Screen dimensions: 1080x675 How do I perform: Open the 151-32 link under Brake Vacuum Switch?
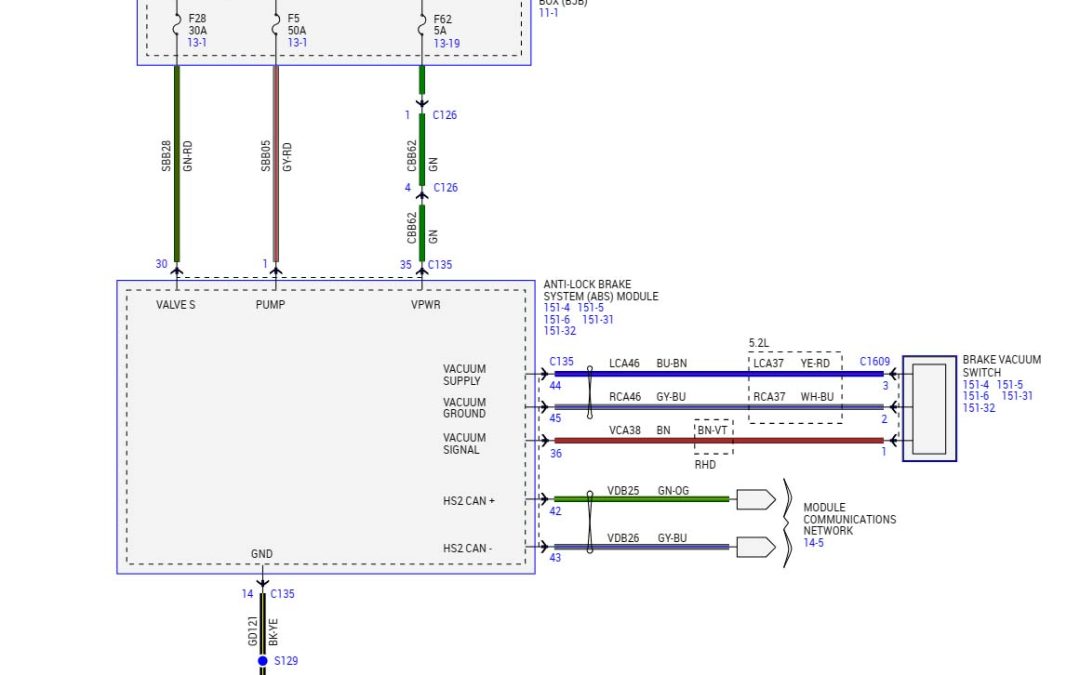[979, 408]
